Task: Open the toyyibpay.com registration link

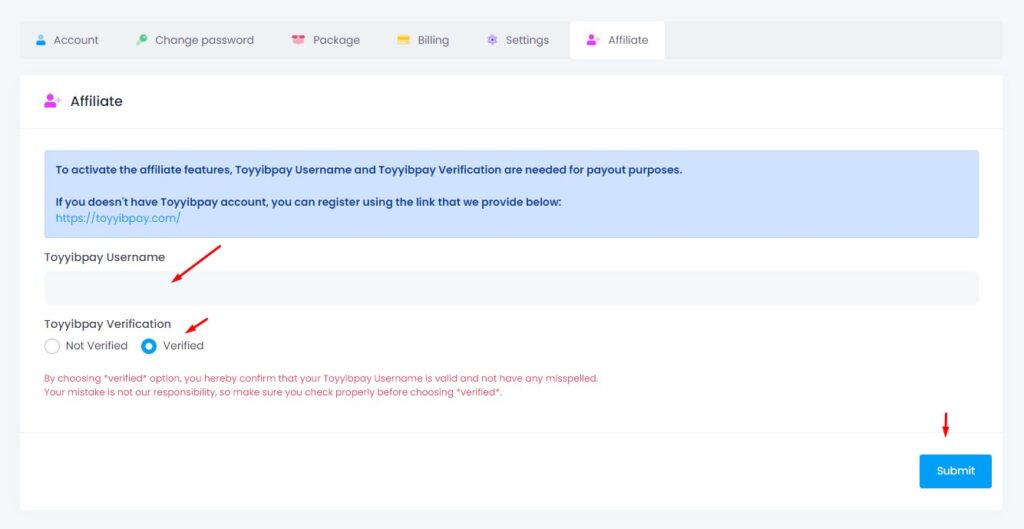Action: tap(118, 218)
